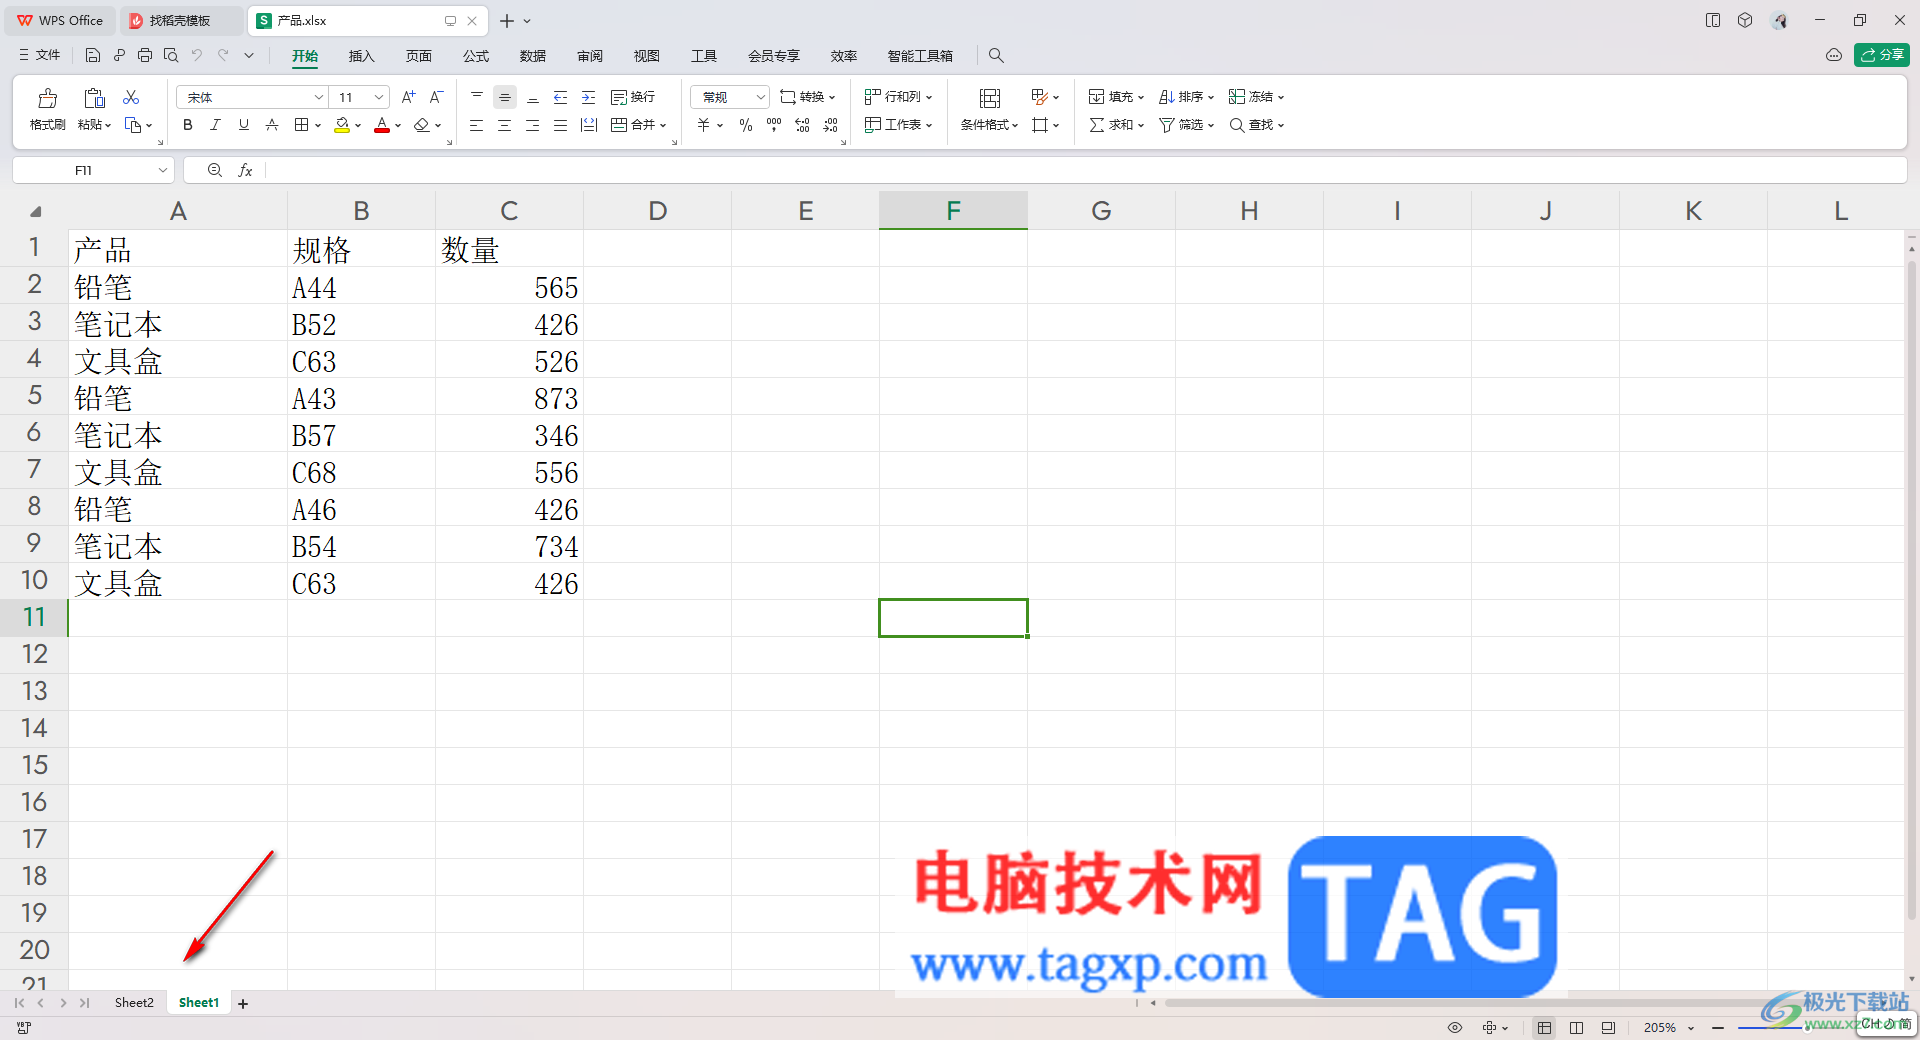Switch to page layout view icon
This screenshot has height=1040, width=1920.
coord(1577,1027)
